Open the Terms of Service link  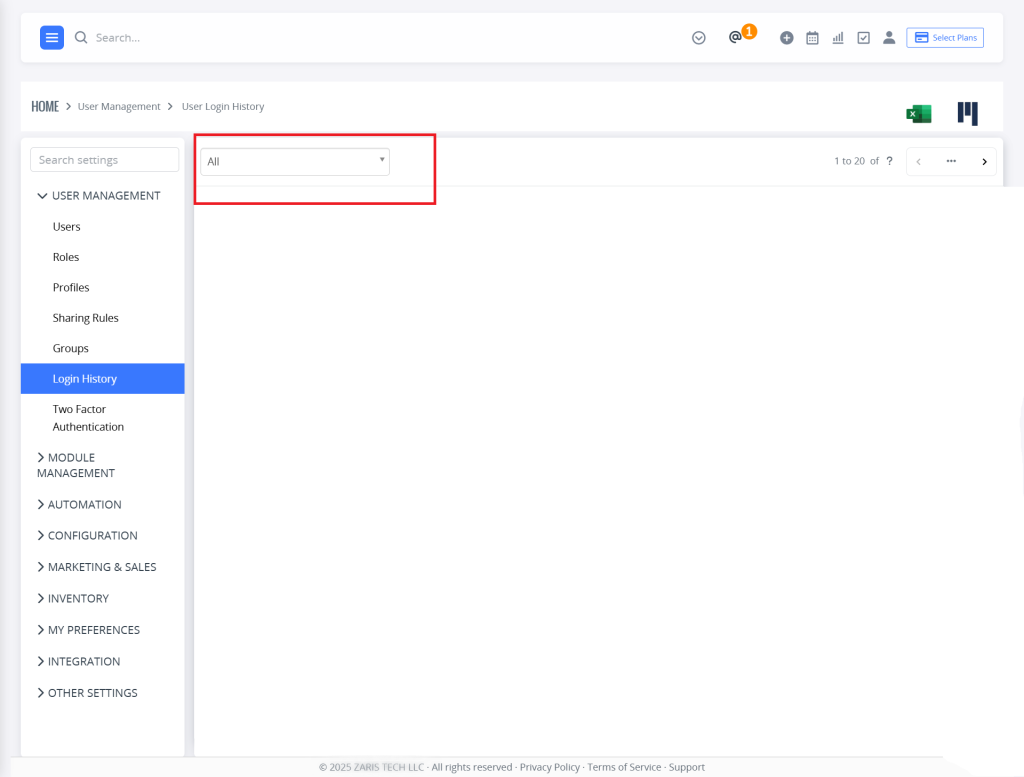point(624,767)
